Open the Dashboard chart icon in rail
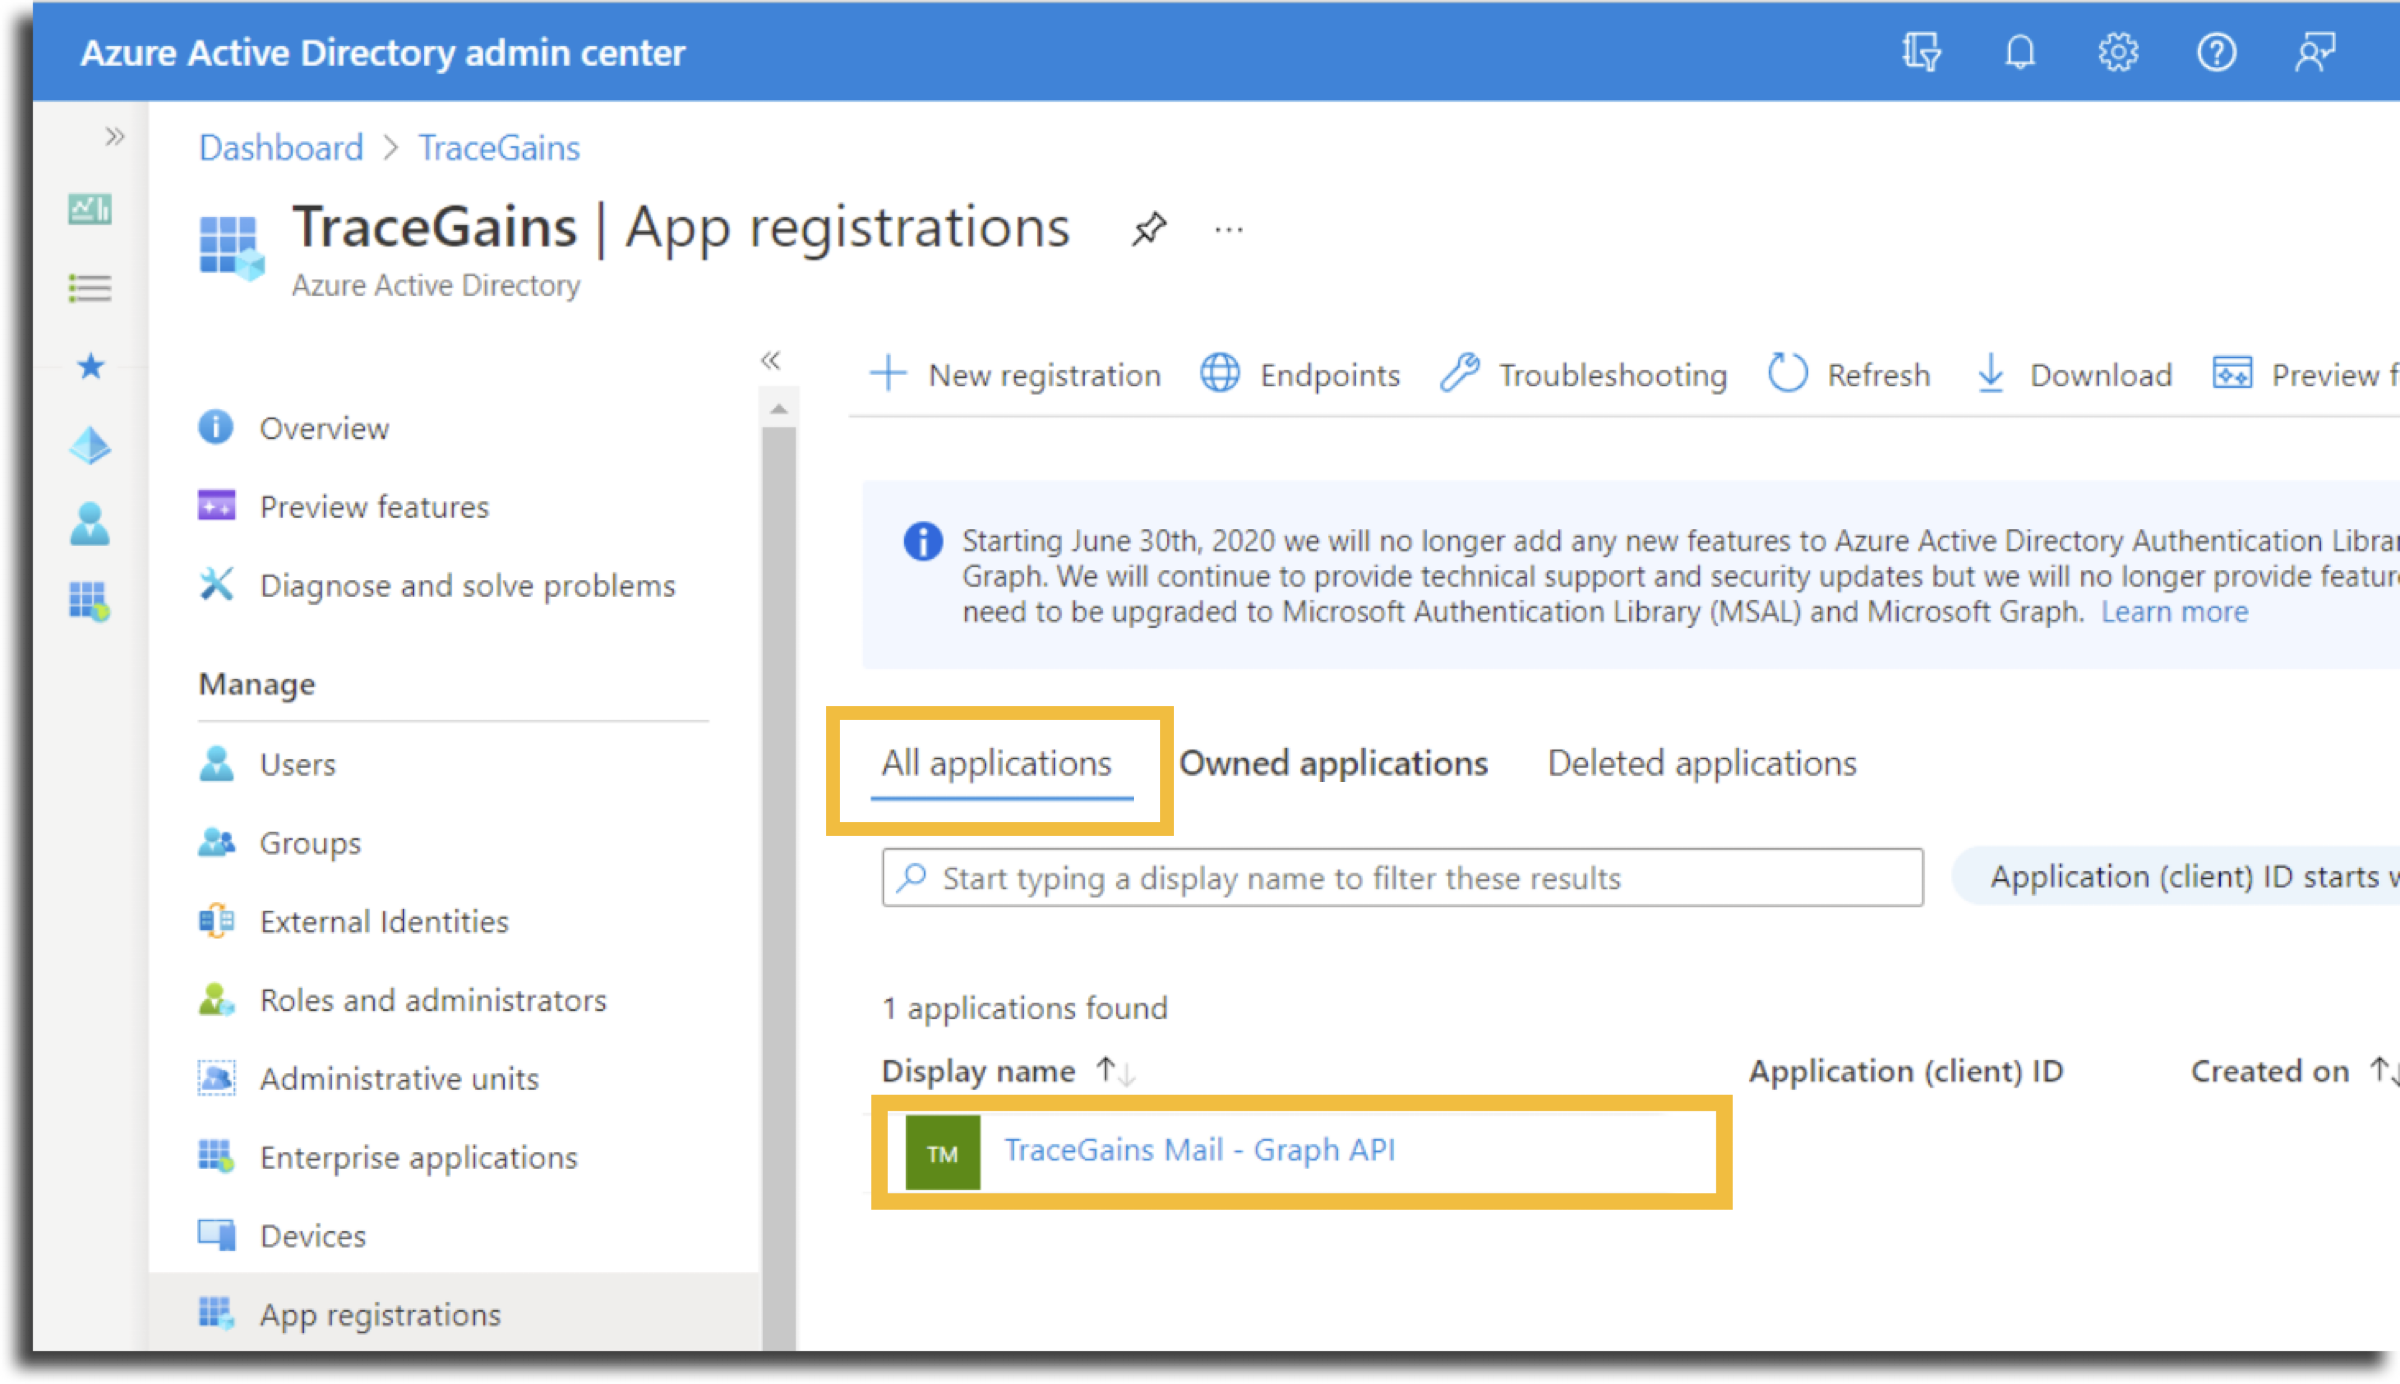Screen dimensions: 2400x1384 [90, 209]
